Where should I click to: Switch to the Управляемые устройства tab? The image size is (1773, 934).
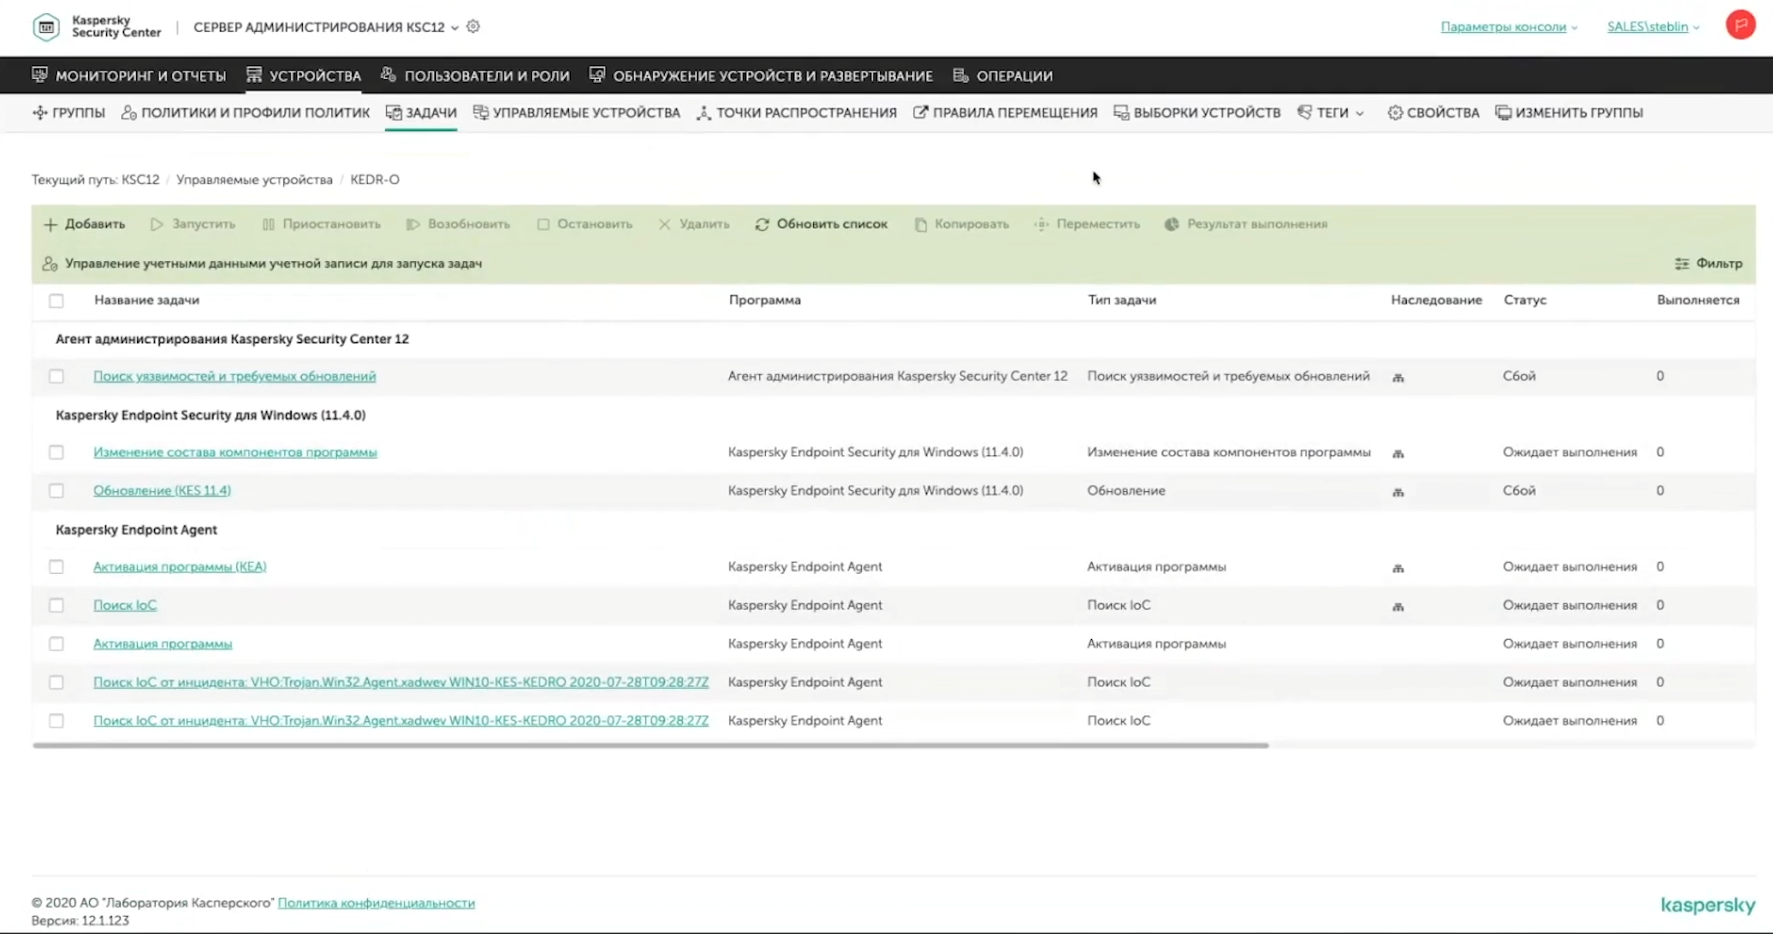coord(577,113)
